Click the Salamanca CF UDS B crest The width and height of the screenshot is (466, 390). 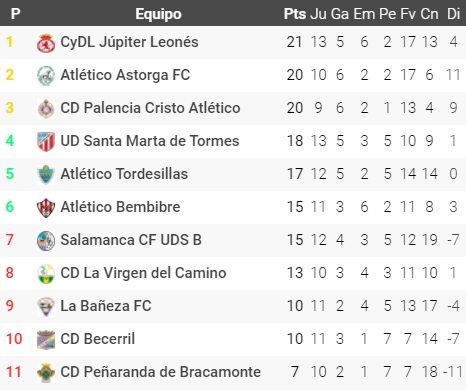point(46,241)
